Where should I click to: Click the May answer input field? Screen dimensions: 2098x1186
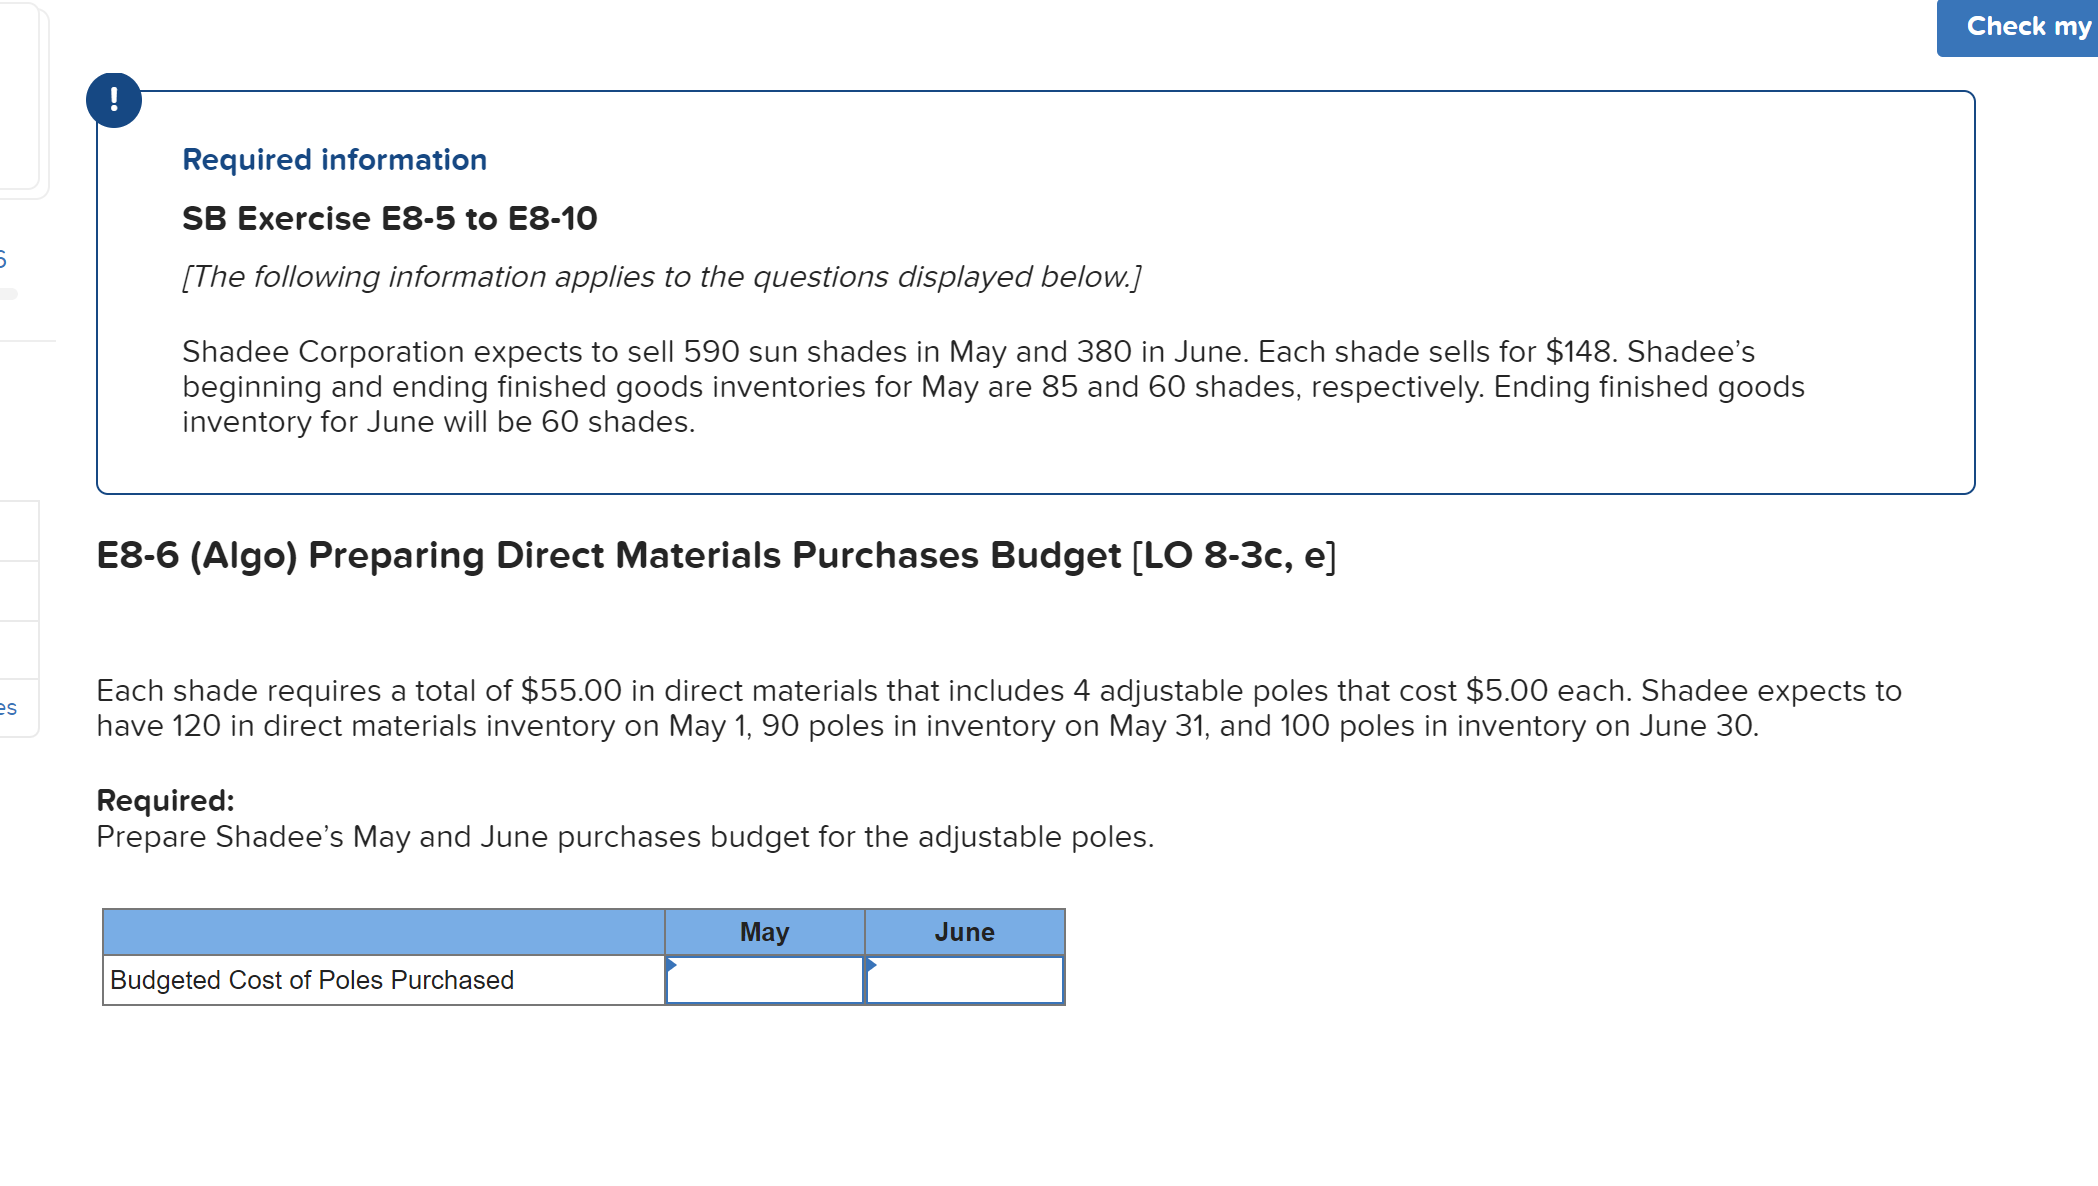[x=763, y=981]
